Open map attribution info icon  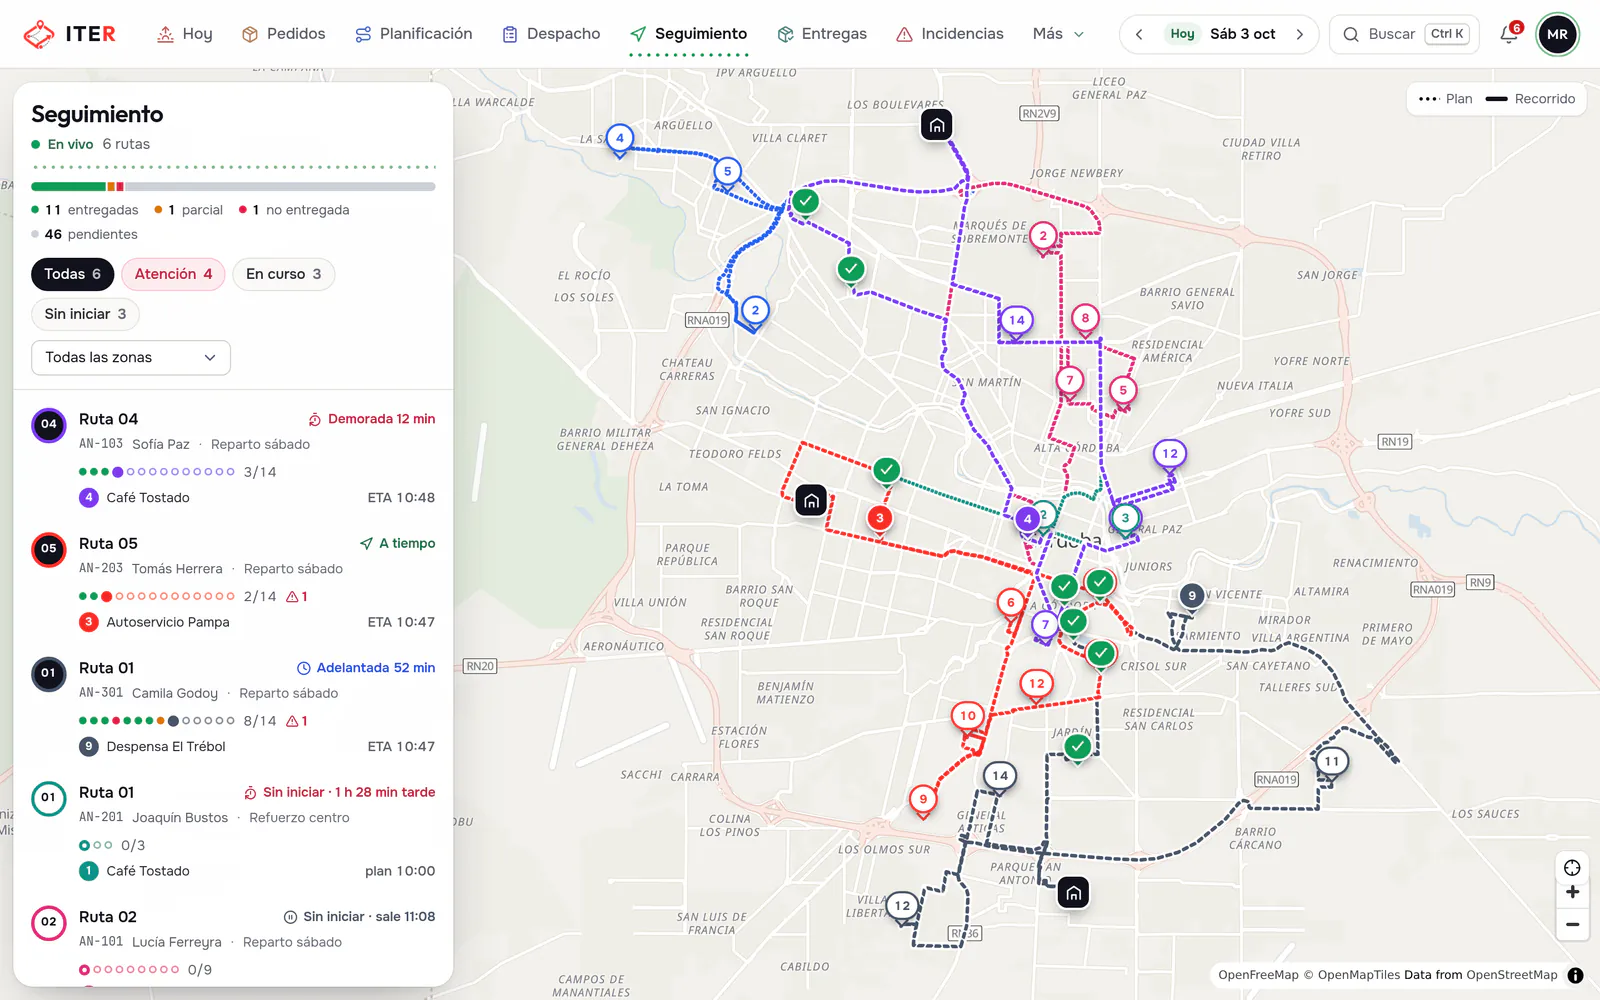coord(1575,975)
